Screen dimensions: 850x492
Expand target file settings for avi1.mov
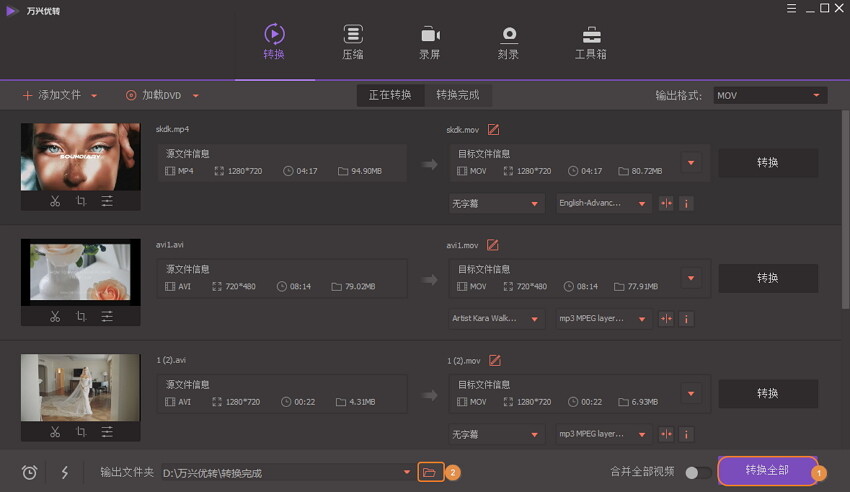691,278
